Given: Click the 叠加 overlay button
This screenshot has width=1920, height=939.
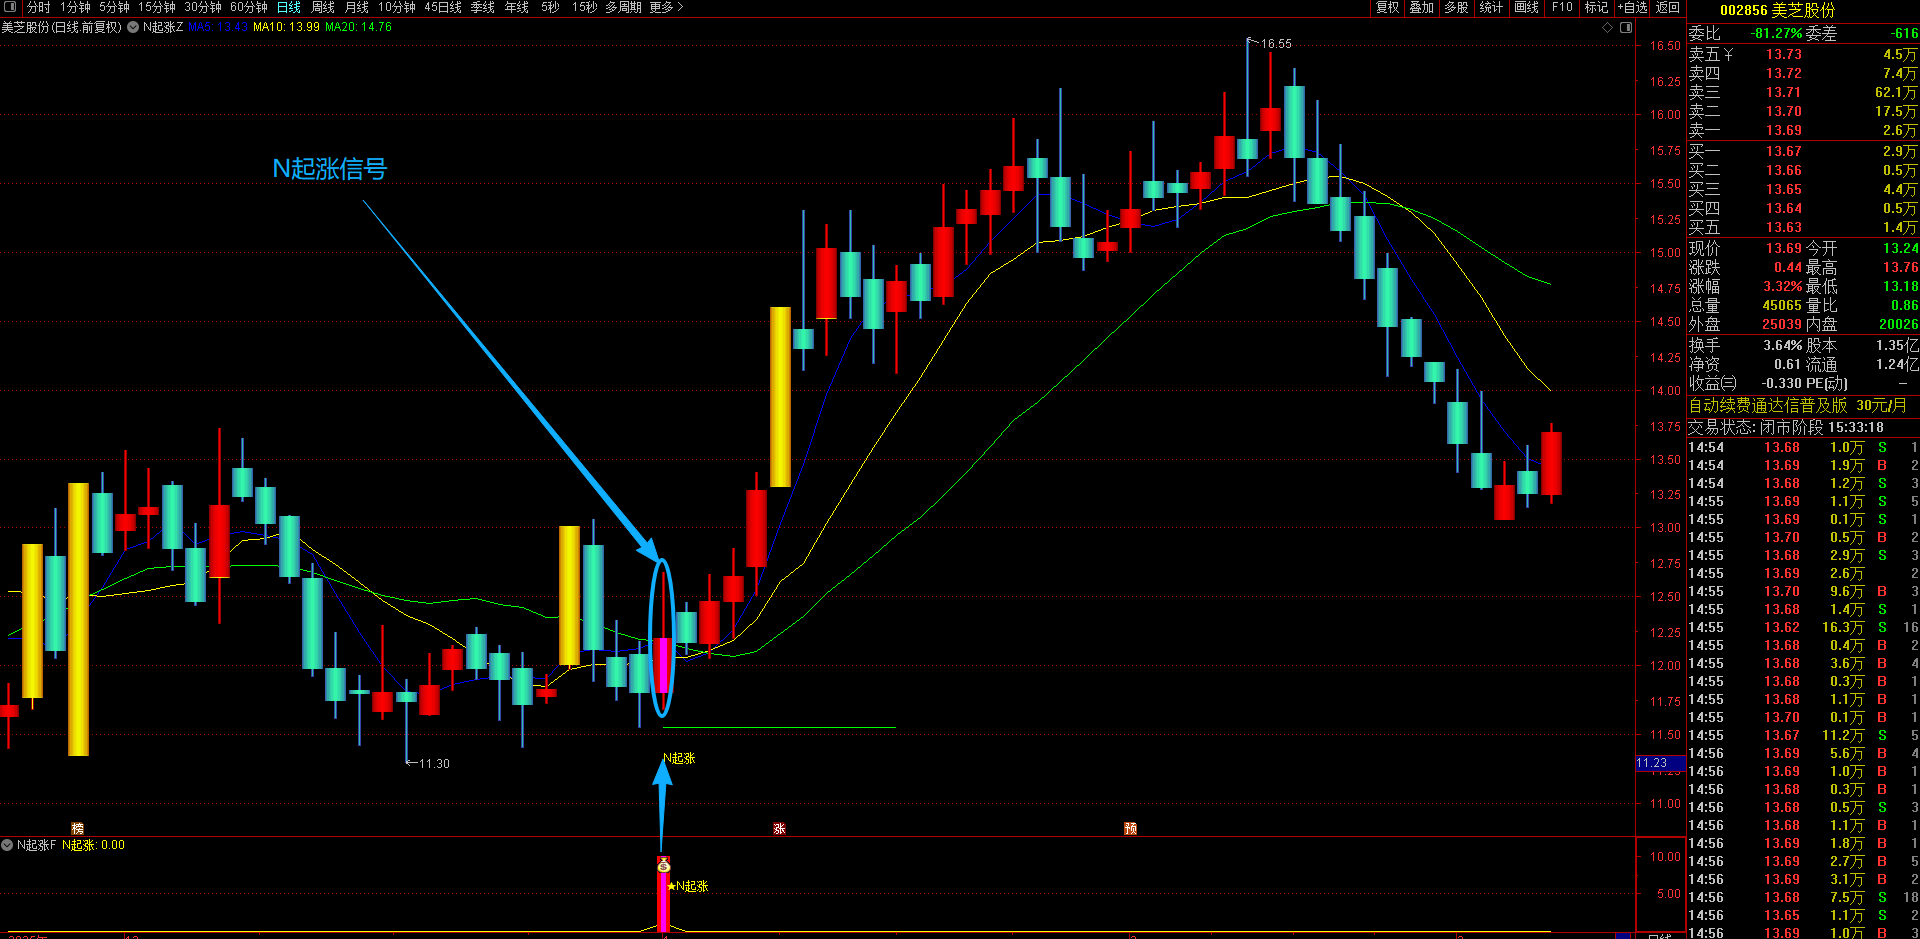Looking at the screenshot, I should point(1421,7).
